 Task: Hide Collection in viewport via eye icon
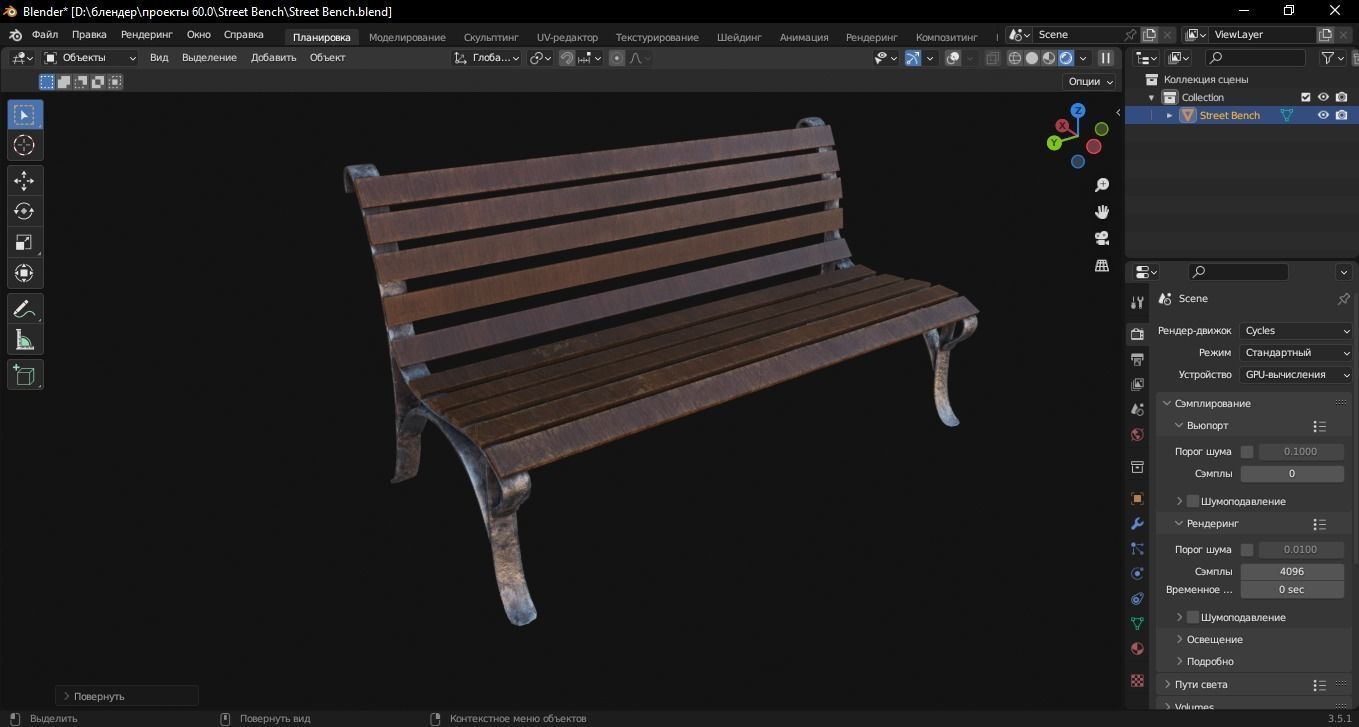pyautogui.click(x=1323, y=97)
